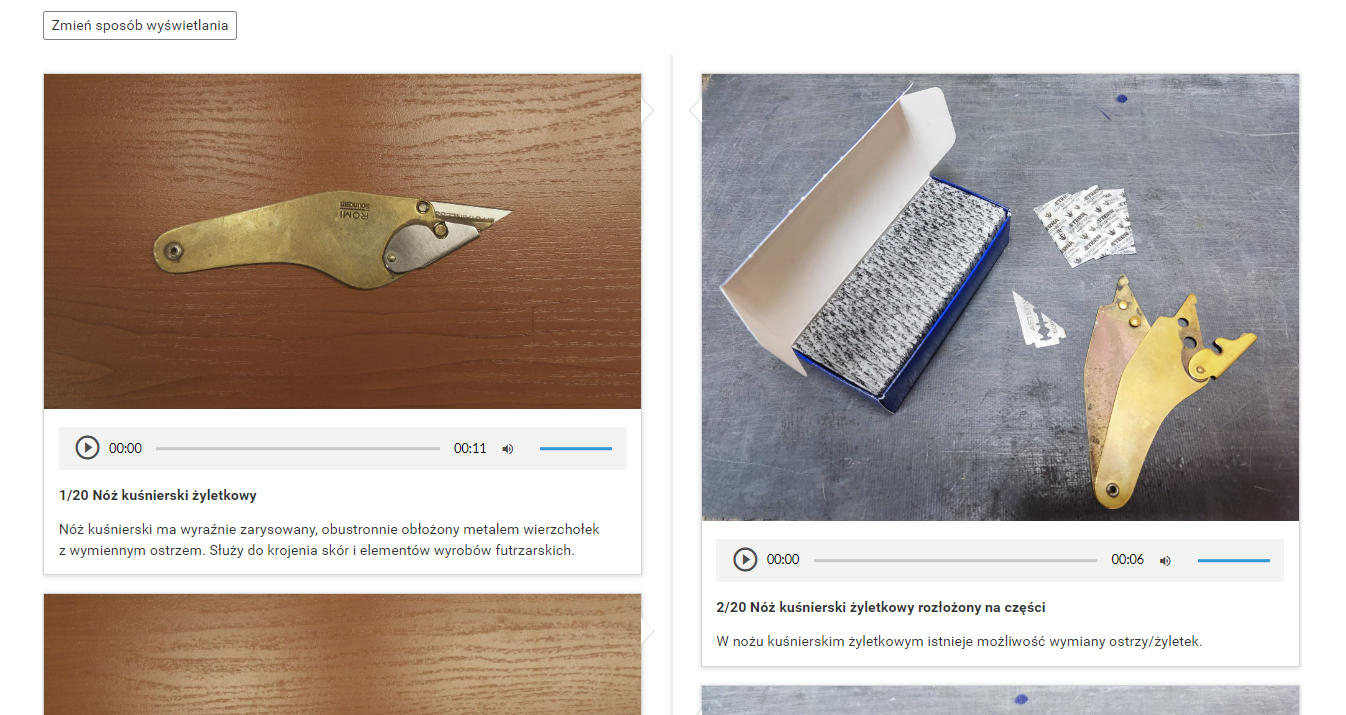Click the Zmień sposób wyświetlania button
1346x715 pixels.
(140, 26)
